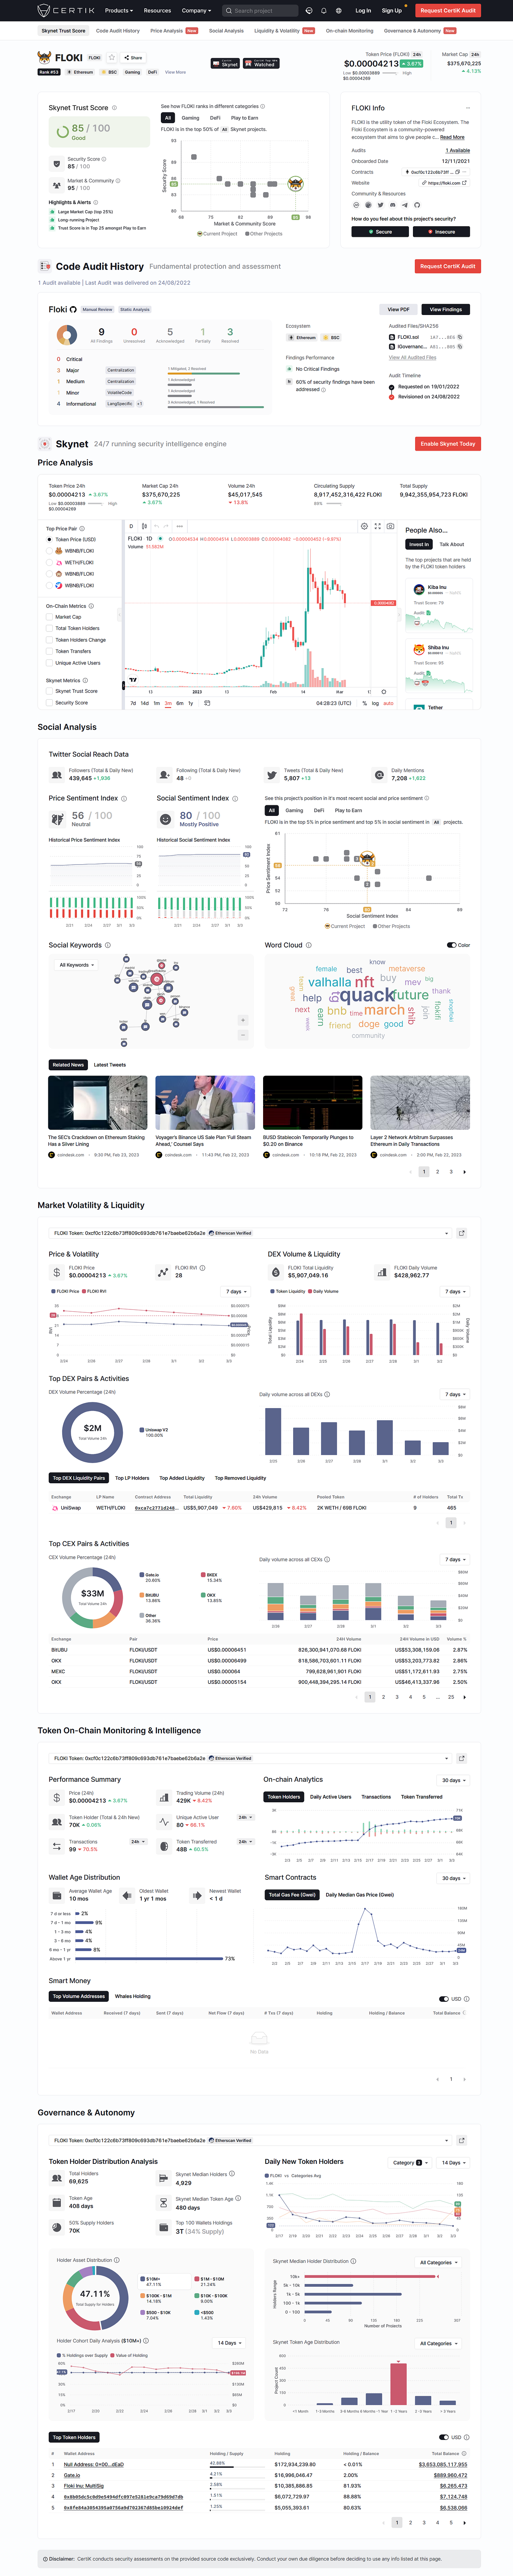Click the Enable Skynet Today button
The image size is (513, 2576).
448,444
